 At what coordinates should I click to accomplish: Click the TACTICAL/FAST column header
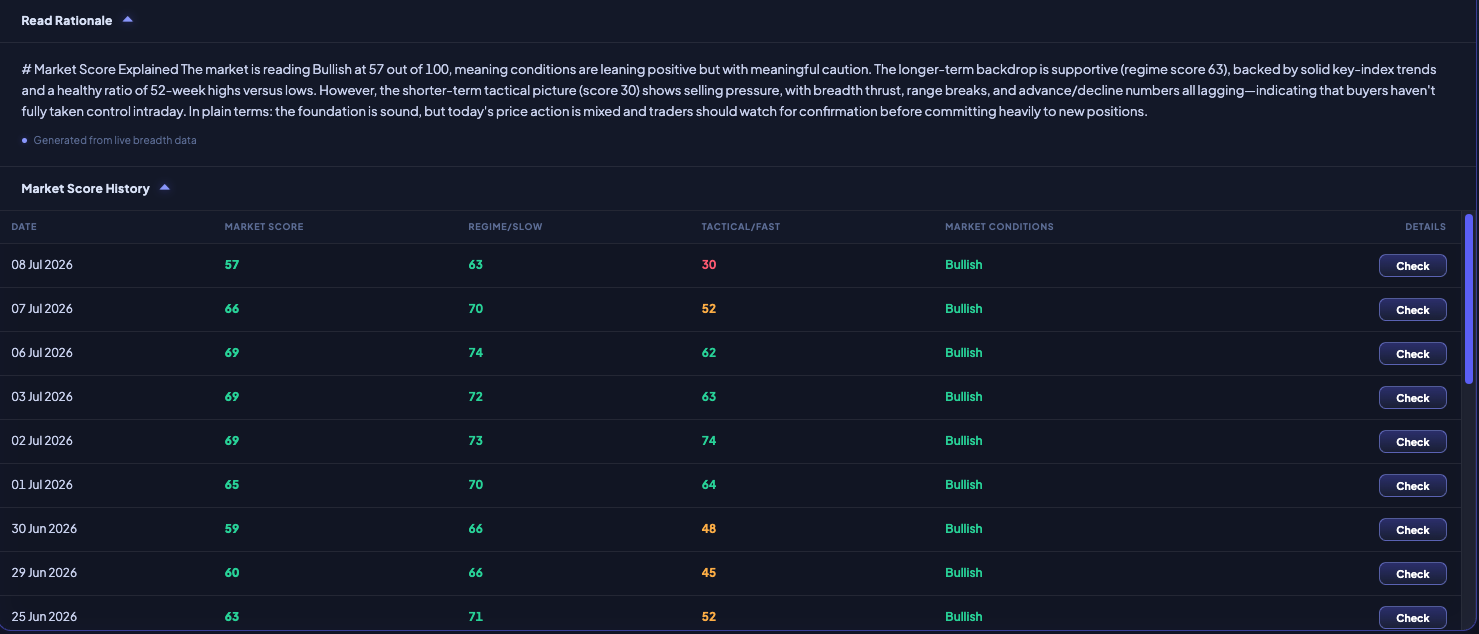(x=741, y=227)
